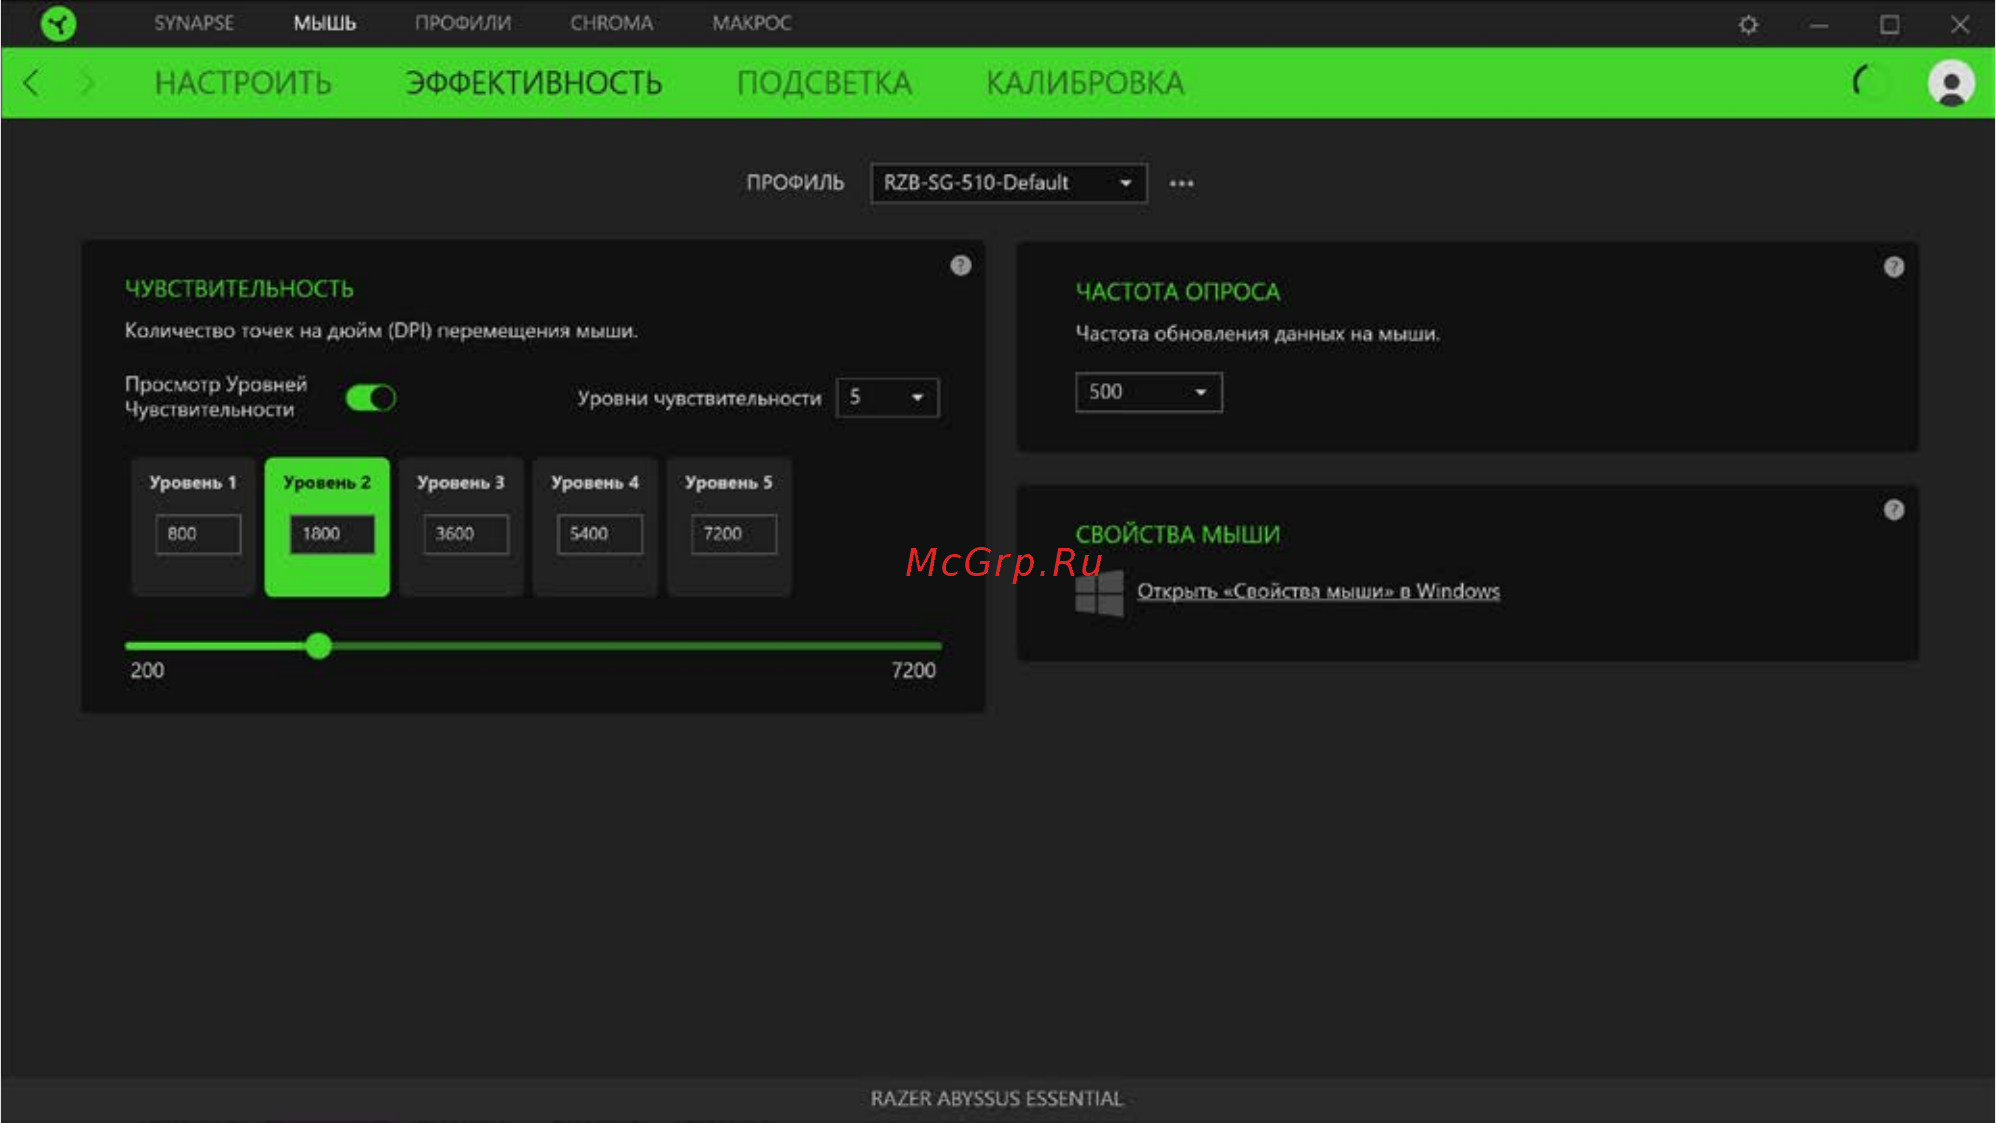Go to the МАКРОС tab
1996x1123 pixels.
tap(752, 23)
